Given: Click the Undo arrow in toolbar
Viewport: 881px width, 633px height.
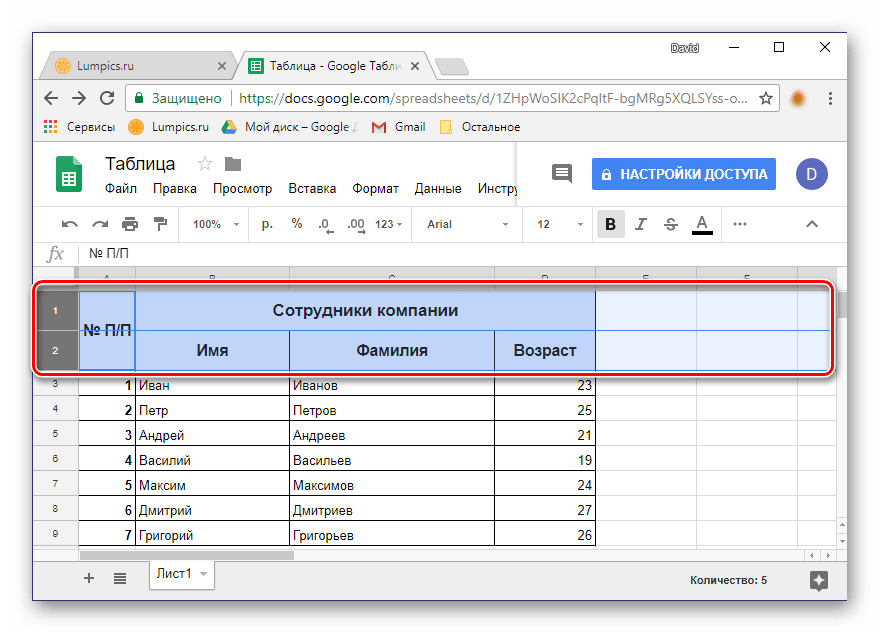Looking at the screenshot, I should click(69, 224).
